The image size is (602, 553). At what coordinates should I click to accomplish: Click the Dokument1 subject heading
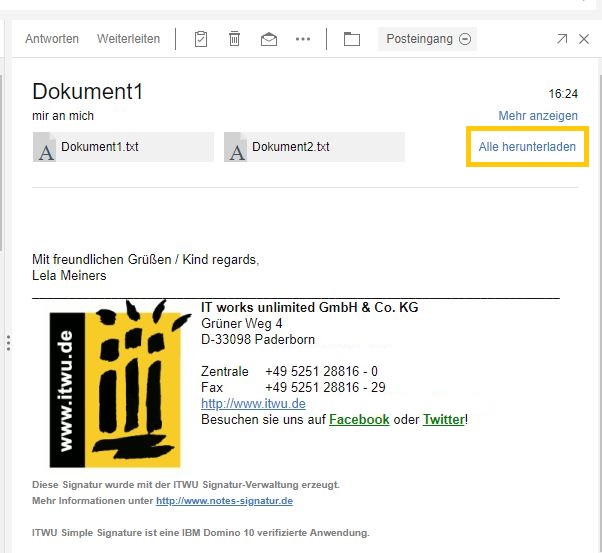coord(88,91)
